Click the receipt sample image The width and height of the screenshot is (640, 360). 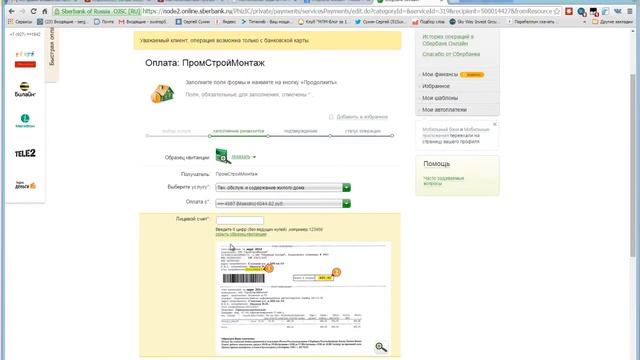pyautogui.click(x=303, y=298)
